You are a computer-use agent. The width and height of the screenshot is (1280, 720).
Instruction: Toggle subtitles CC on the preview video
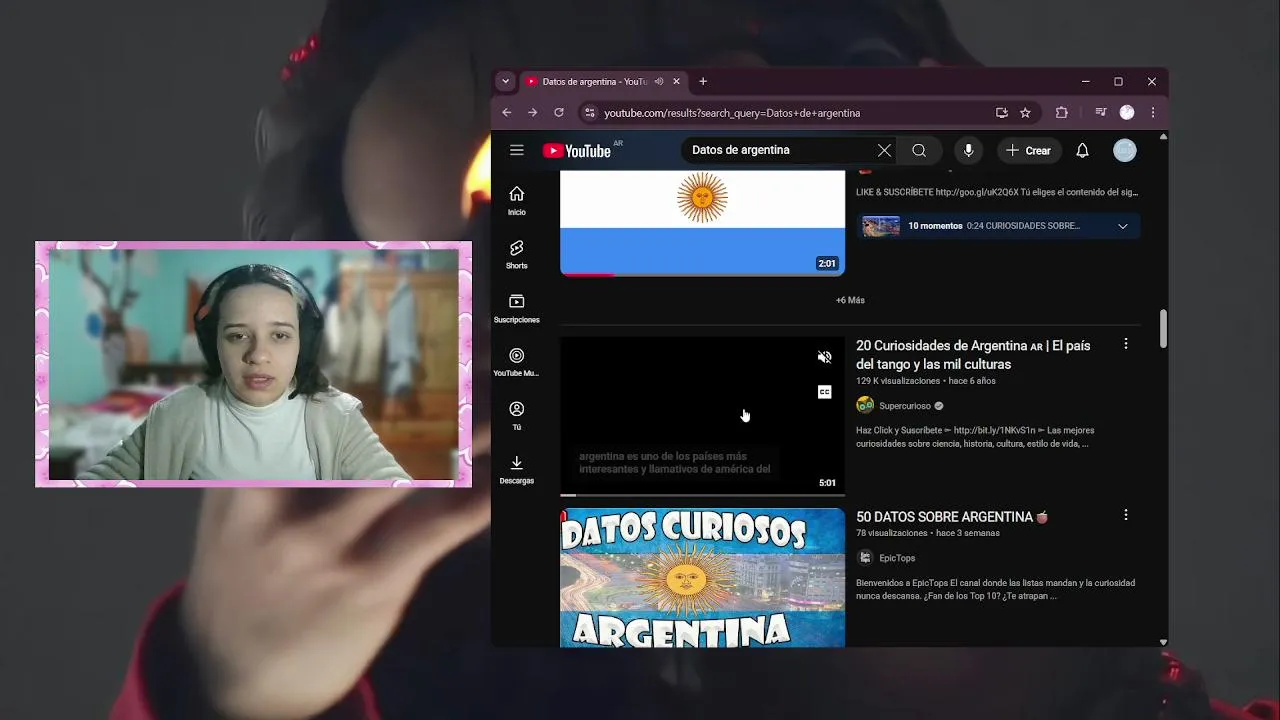(825, 392)
